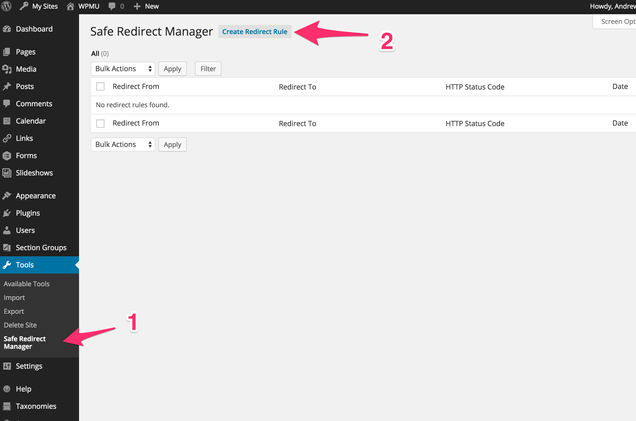
Task: Click the Settings icon in sidebar
Action: tap(6, 366)
